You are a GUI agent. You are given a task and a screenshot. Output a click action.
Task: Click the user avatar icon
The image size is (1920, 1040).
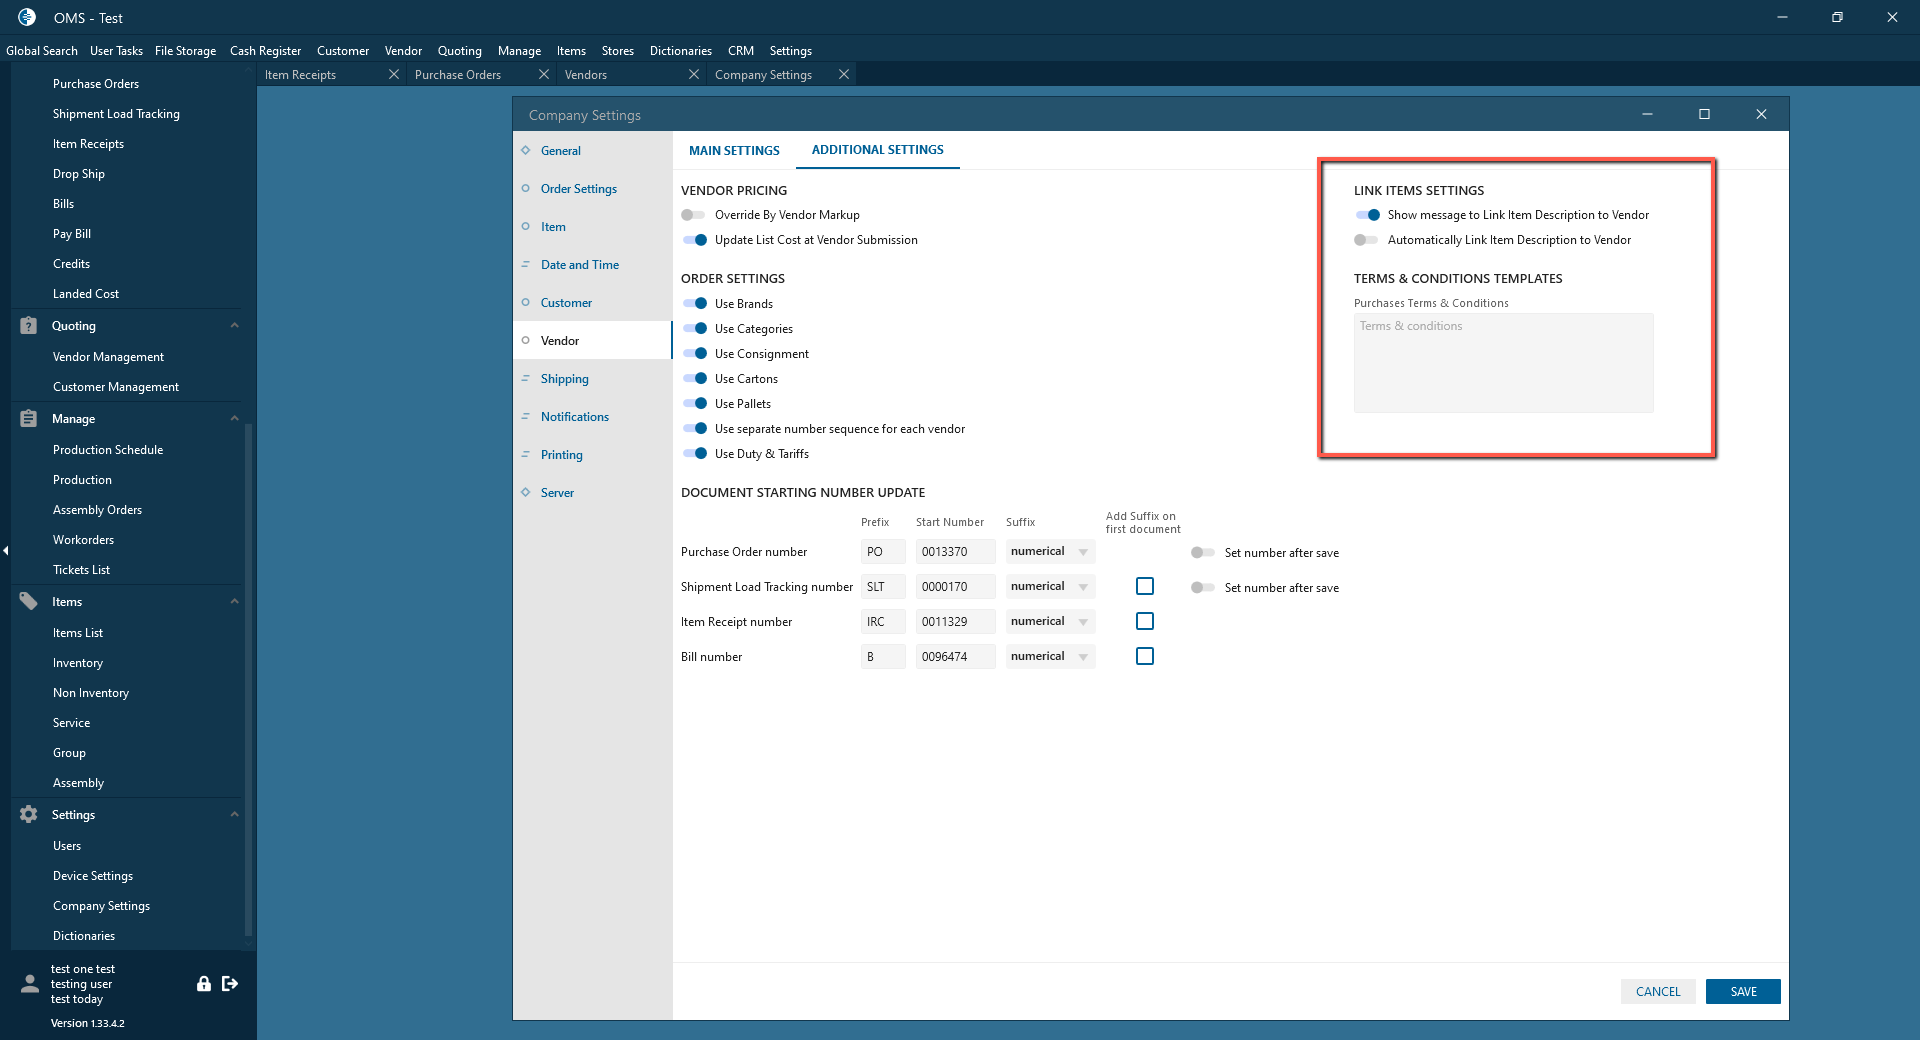click(x=30, y=984)
